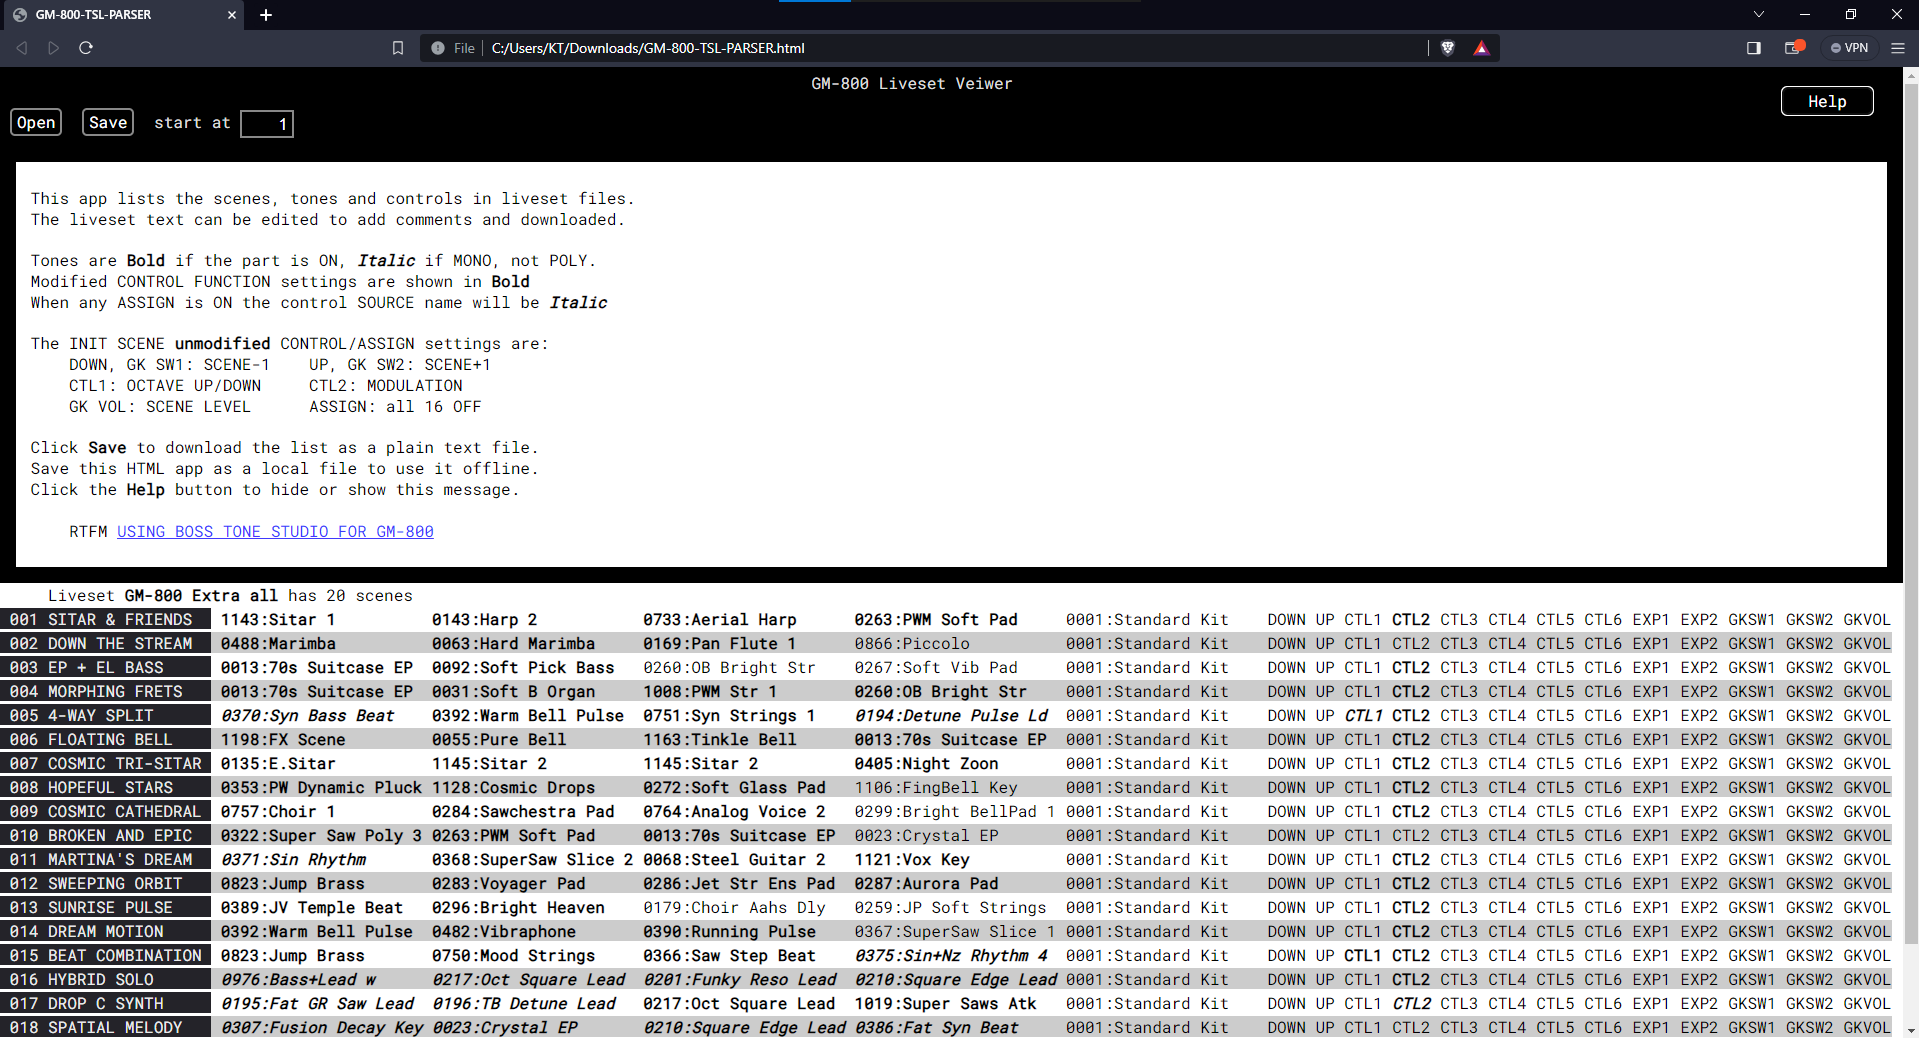Select scene 005 4-WAY SPLIT
The width and height of the screenshot is (1919, 1038).
coord(105,716)
